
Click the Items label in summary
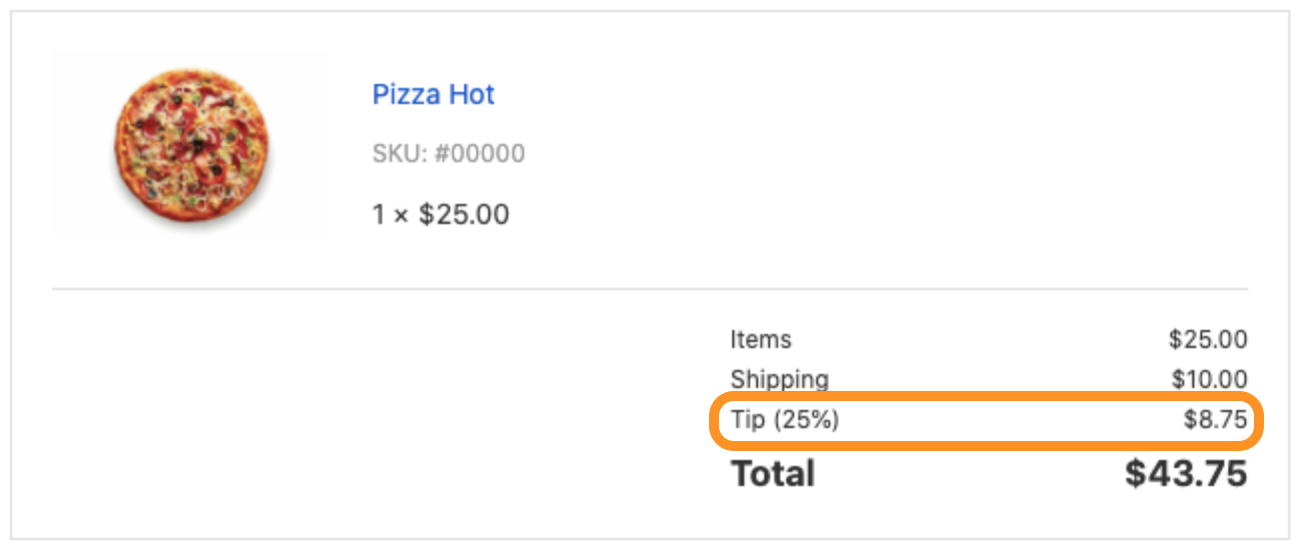[x=760, y=340]
